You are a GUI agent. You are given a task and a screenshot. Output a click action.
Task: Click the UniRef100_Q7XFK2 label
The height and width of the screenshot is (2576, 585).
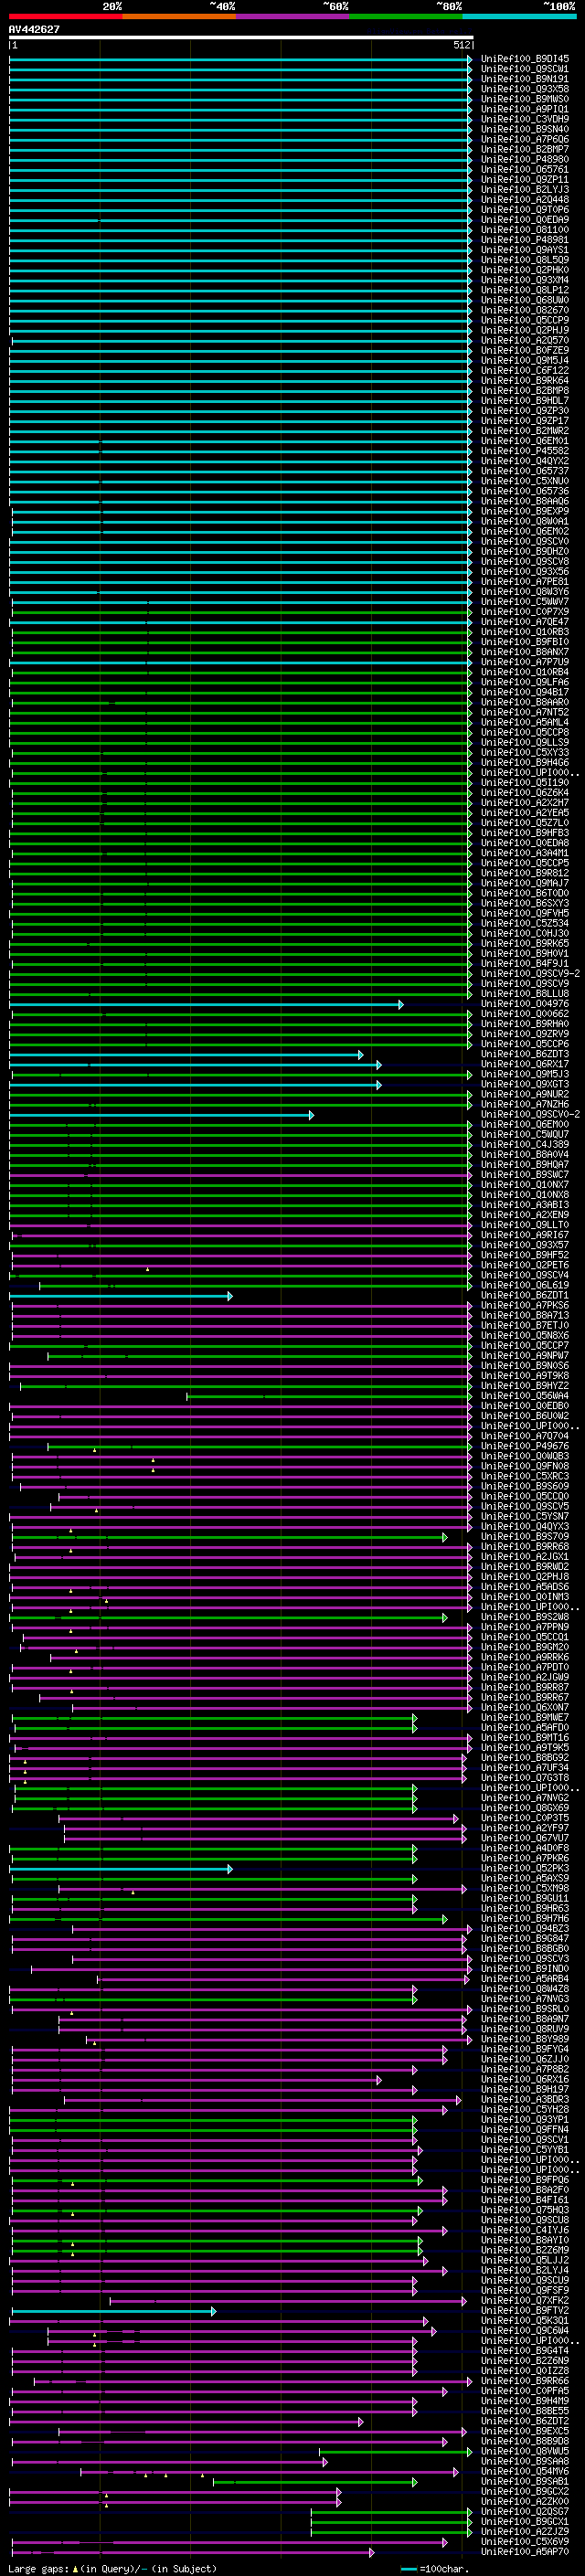[x=525, y=2300]
